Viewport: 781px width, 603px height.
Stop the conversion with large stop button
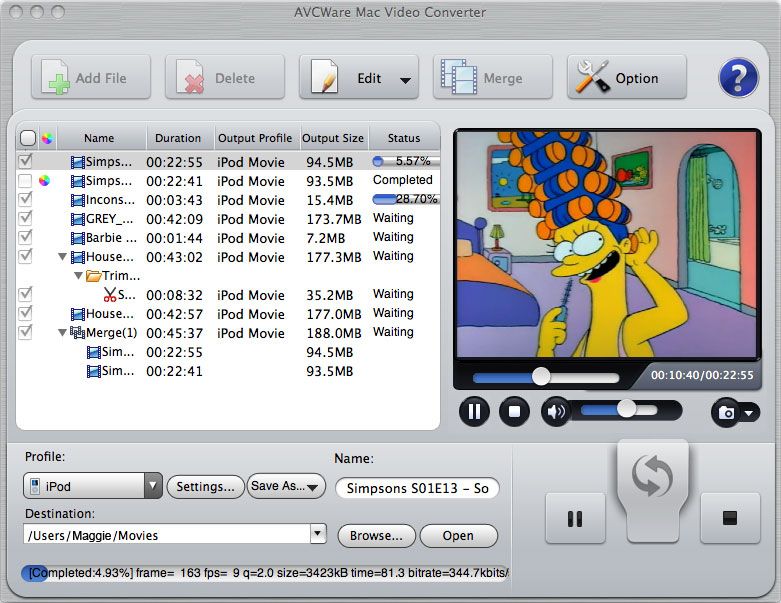(x=730, y=518)
